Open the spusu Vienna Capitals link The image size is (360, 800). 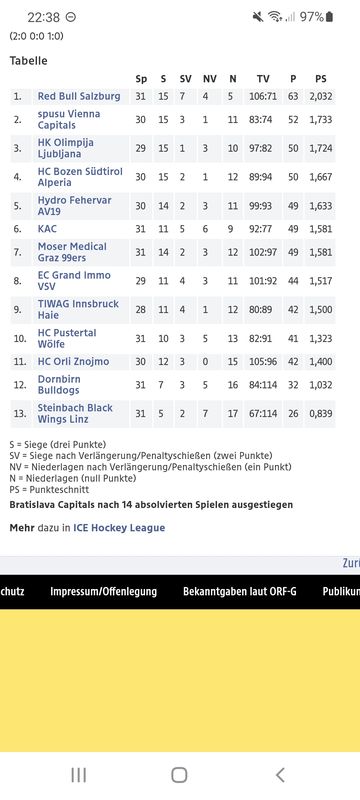69,119
